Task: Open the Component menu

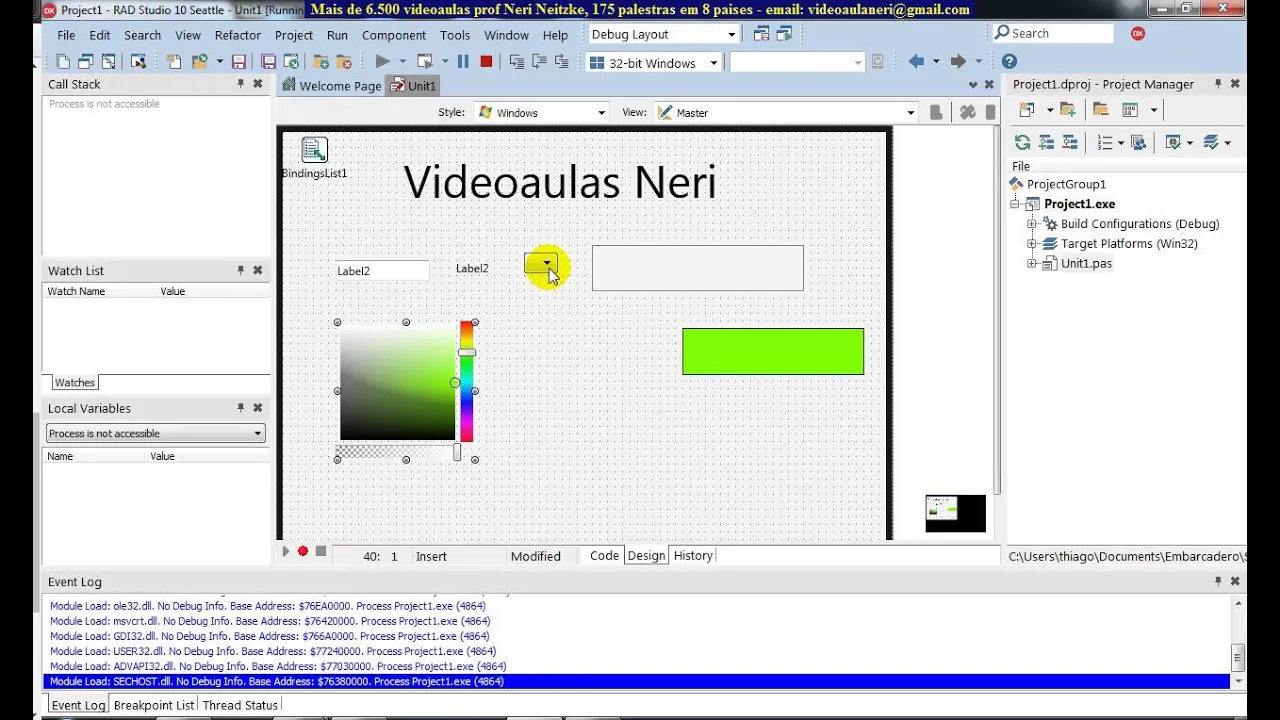Action: coord(394,35)
